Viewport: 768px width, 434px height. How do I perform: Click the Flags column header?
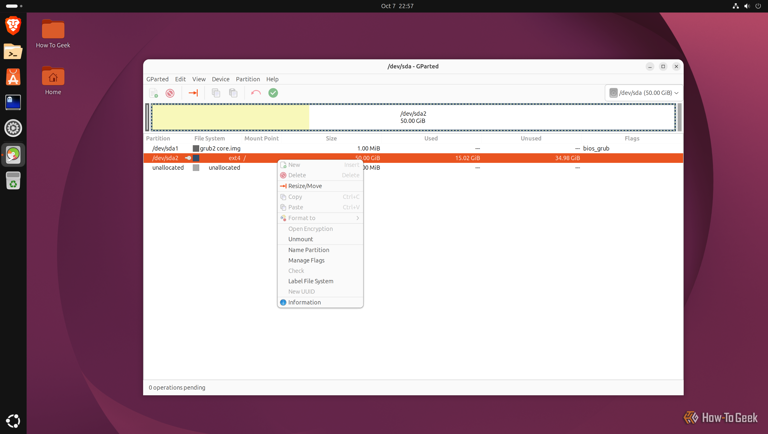(632, 139)
